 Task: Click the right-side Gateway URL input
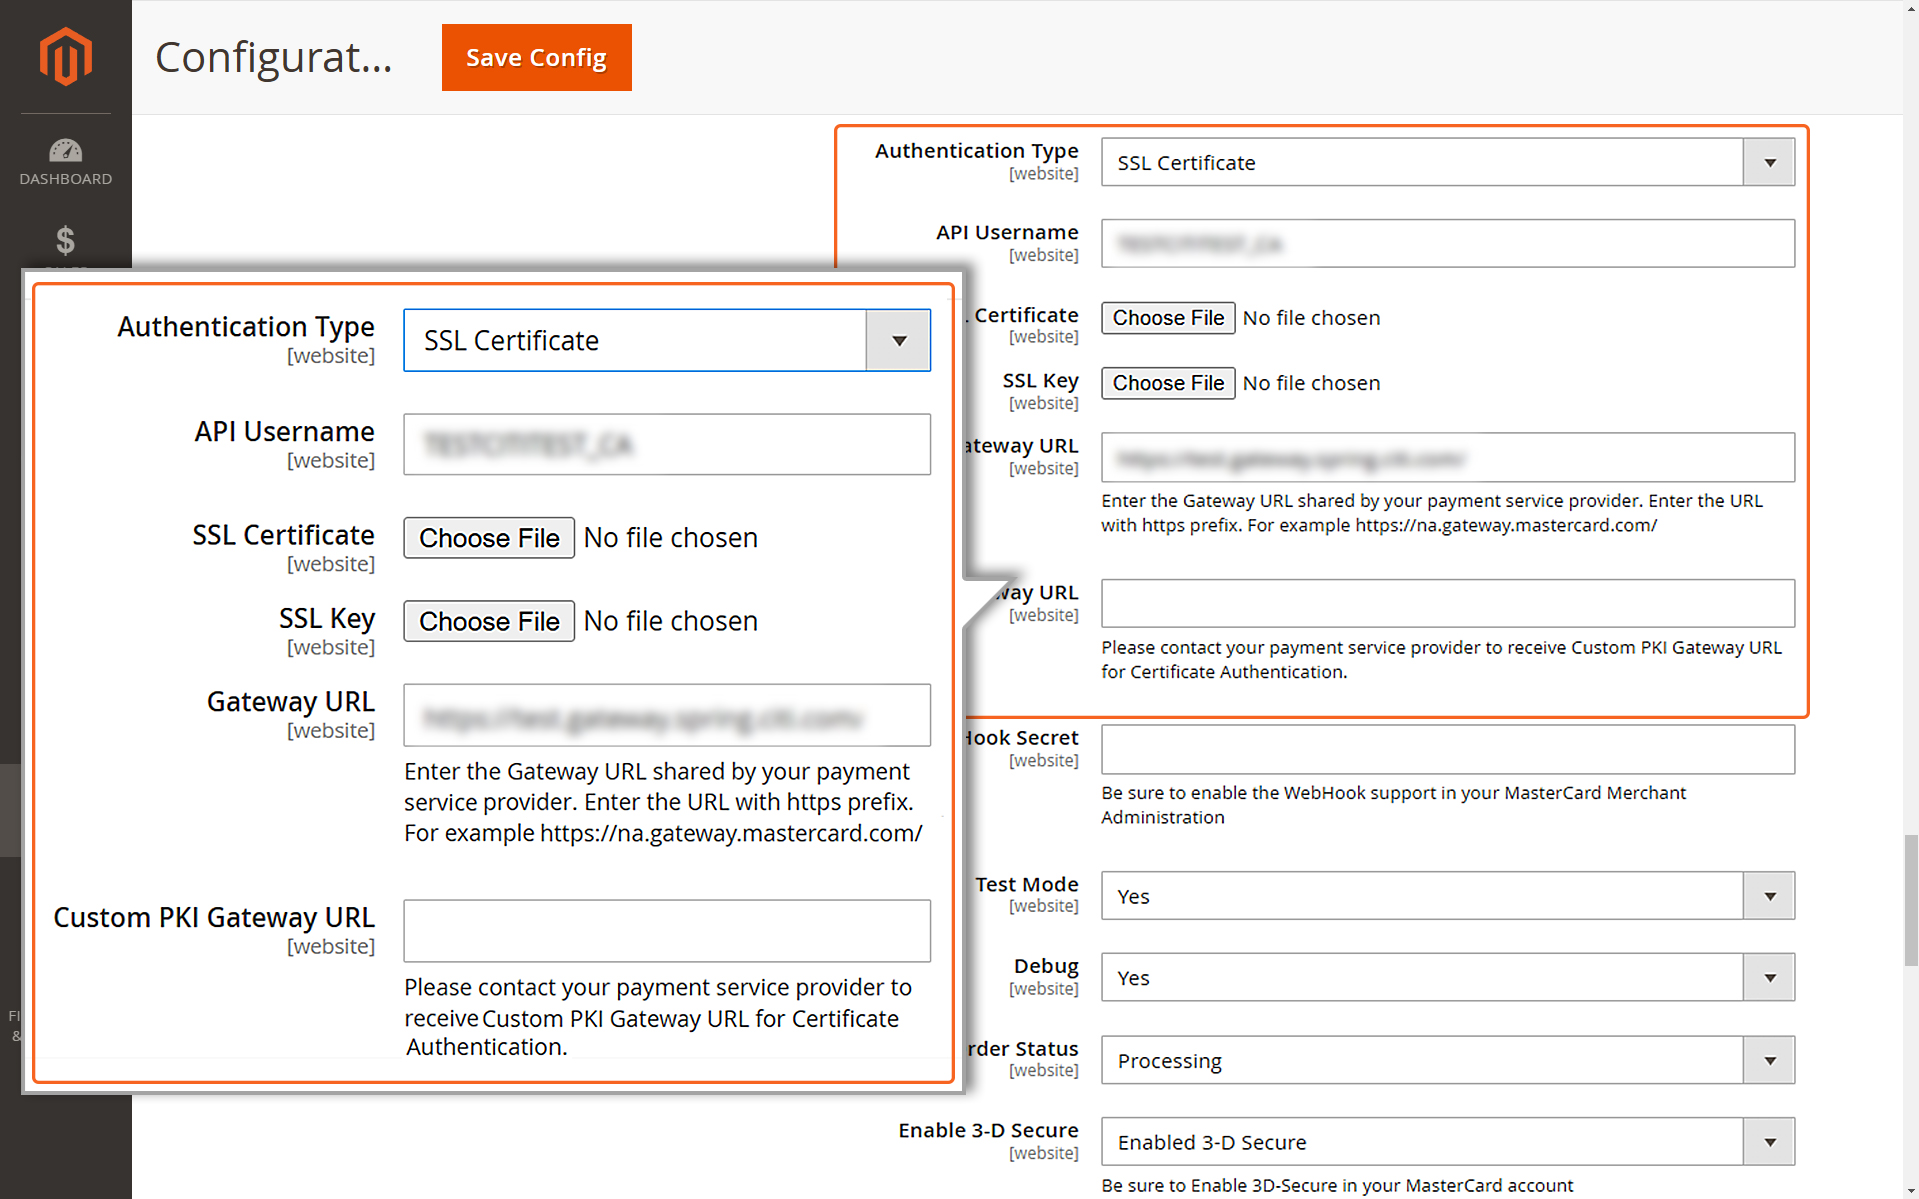click(x=1447, y=458)
